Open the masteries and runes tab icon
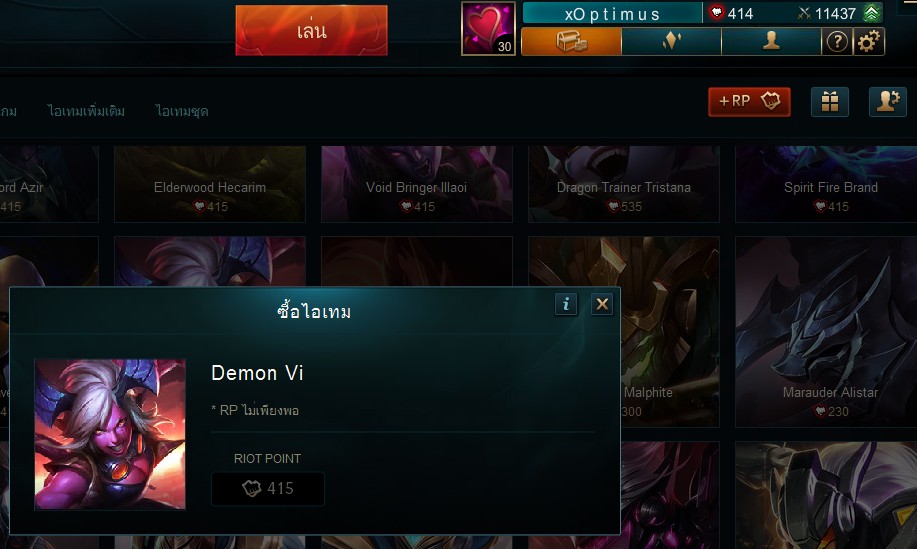Viewport: 917px width, 549px height. 671,42
